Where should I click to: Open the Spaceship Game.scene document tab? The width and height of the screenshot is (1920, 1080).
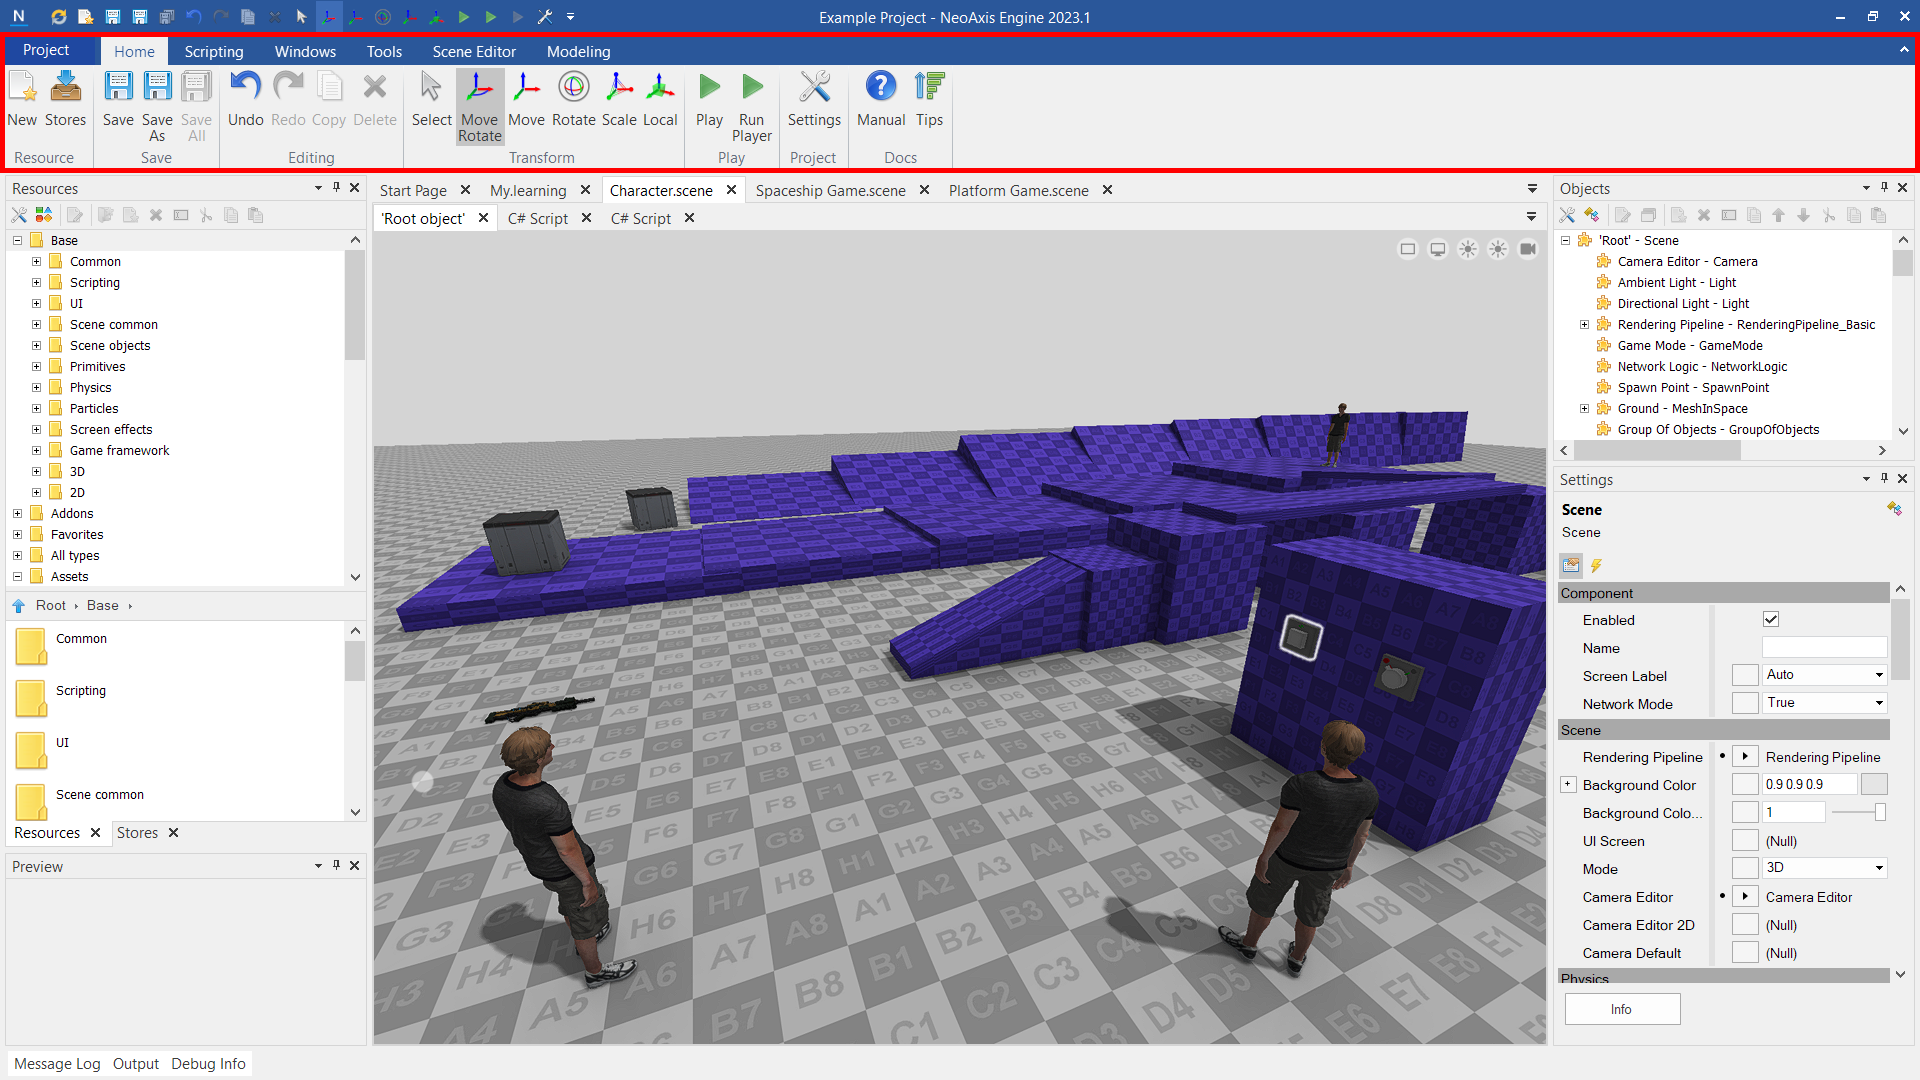pyautogui.click(x=830, y=190)
